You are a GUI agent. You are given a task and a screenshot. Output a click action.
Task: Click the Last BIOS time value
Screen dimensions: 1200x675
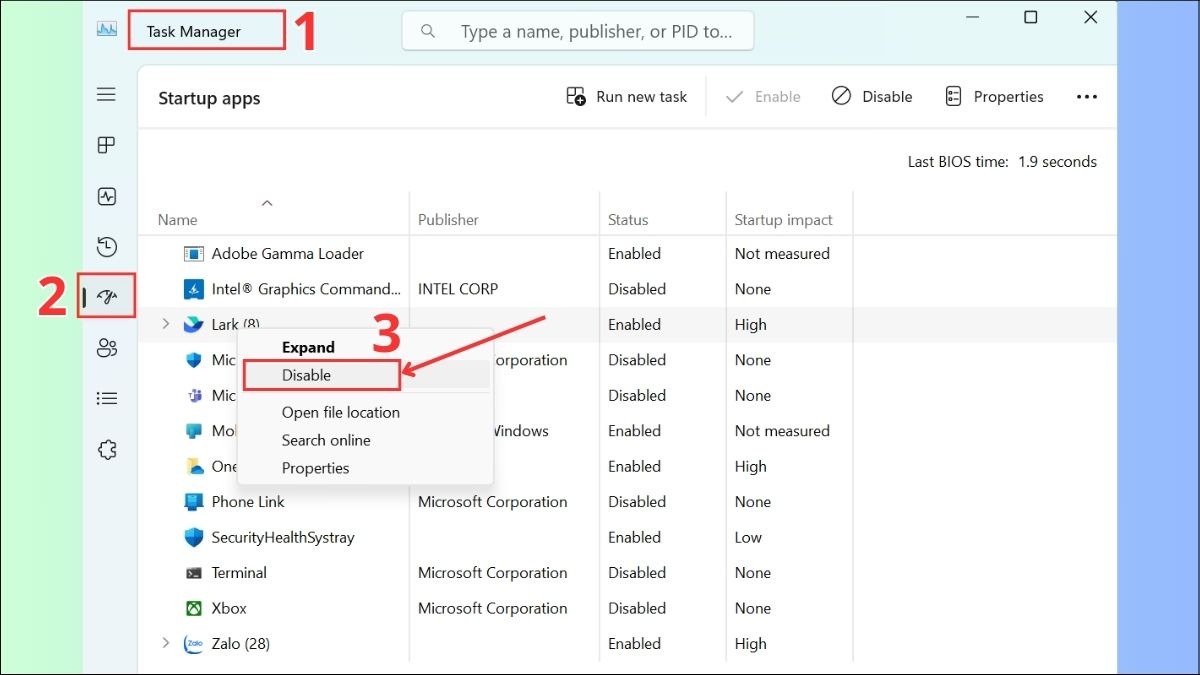point(1057,162)
